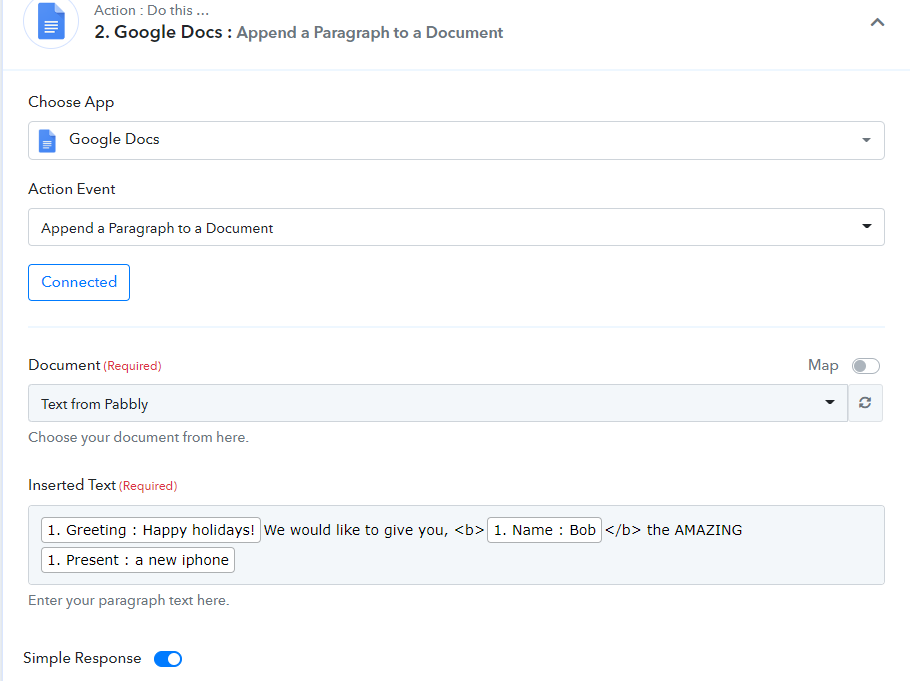Screen dimensions: 910x681
Task: Click the Action : Do this ... label
Action: pos(151,10)
